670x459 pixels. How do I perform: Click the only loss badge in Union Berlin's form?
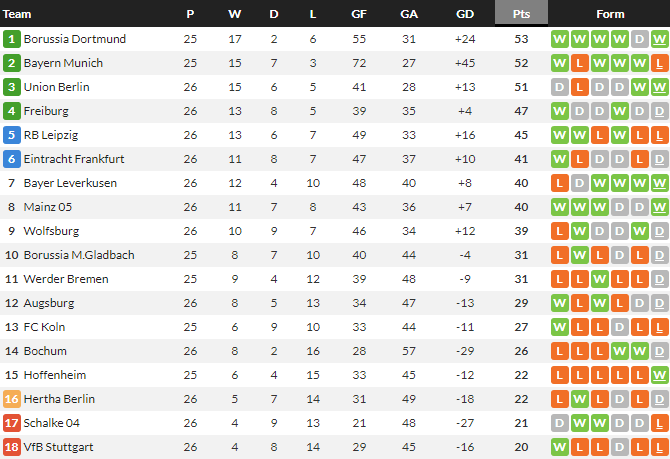click(580, 87)
